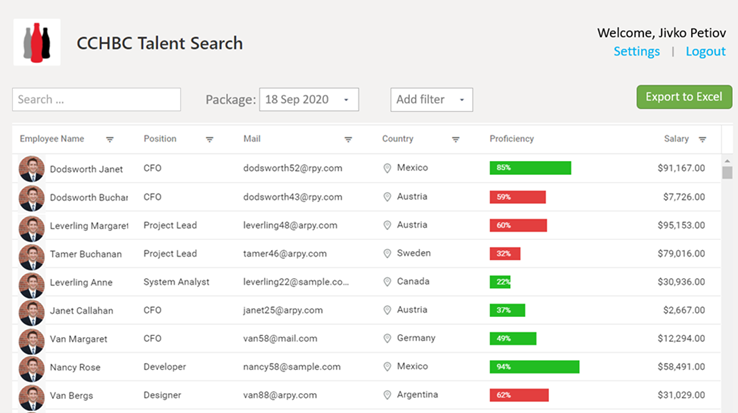Click the Export to Excel button

pyautogui.click(x=684, y=97)
